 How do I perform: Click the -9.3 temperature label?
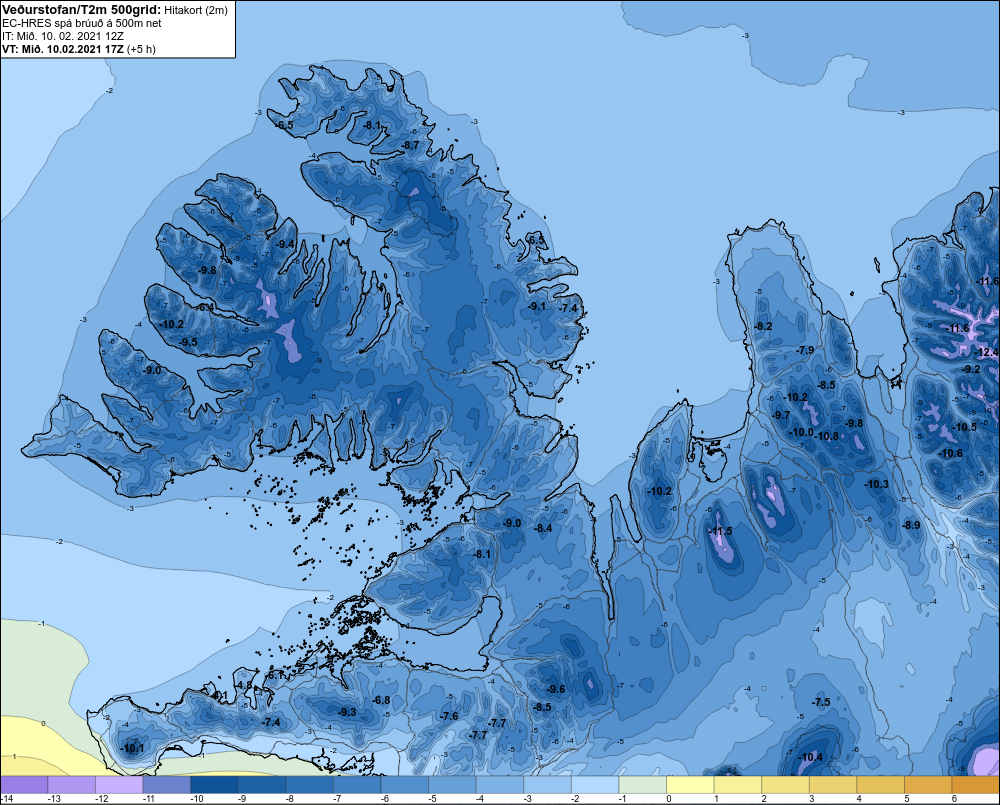click(347, 712)
